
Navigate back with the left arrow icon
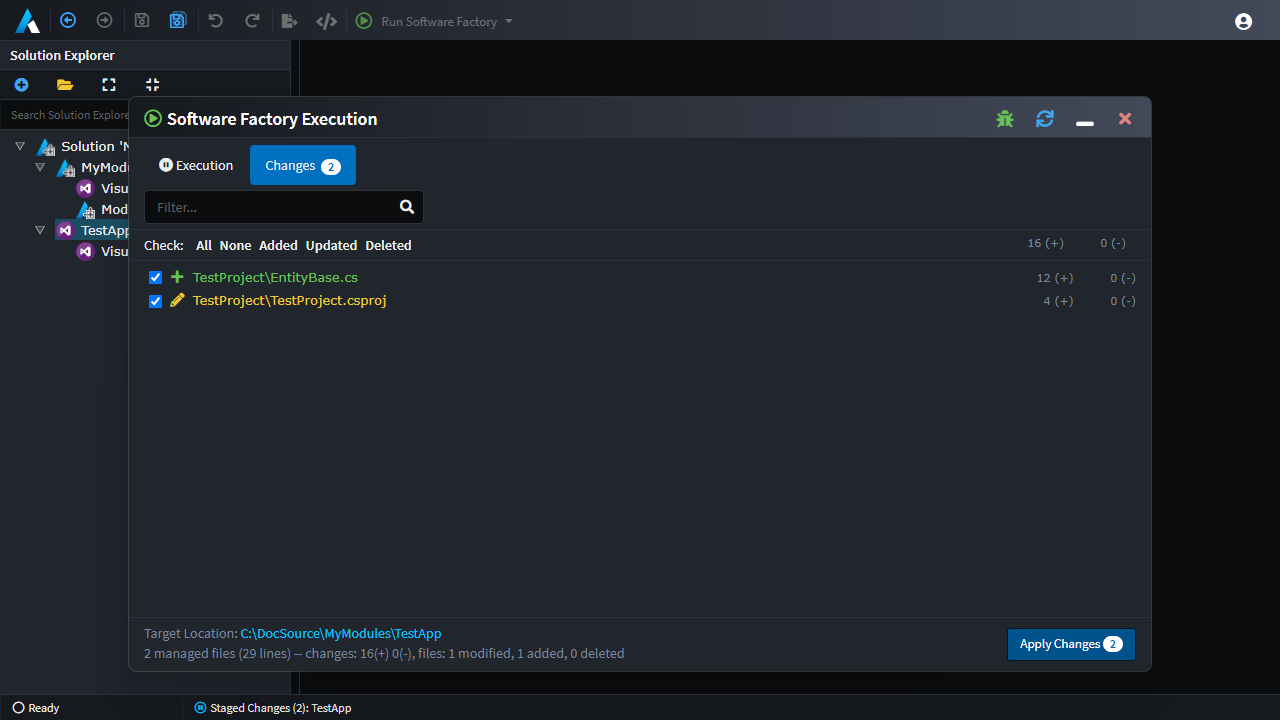click(68, 20)
